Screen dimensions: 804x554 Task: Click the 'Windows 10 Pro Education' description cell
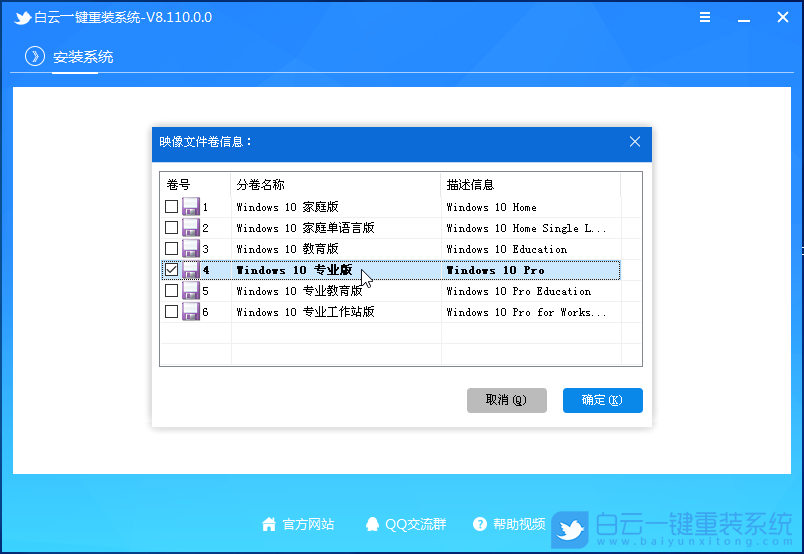click(x=531, y=291)
